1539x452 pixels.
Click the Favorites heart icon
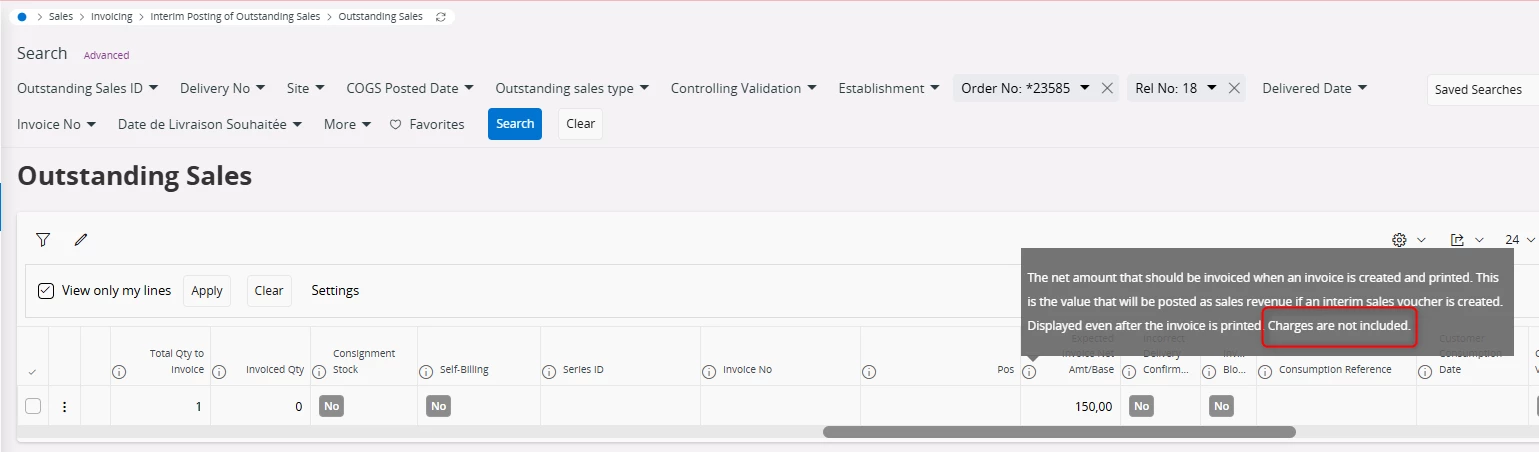[395, 125]
